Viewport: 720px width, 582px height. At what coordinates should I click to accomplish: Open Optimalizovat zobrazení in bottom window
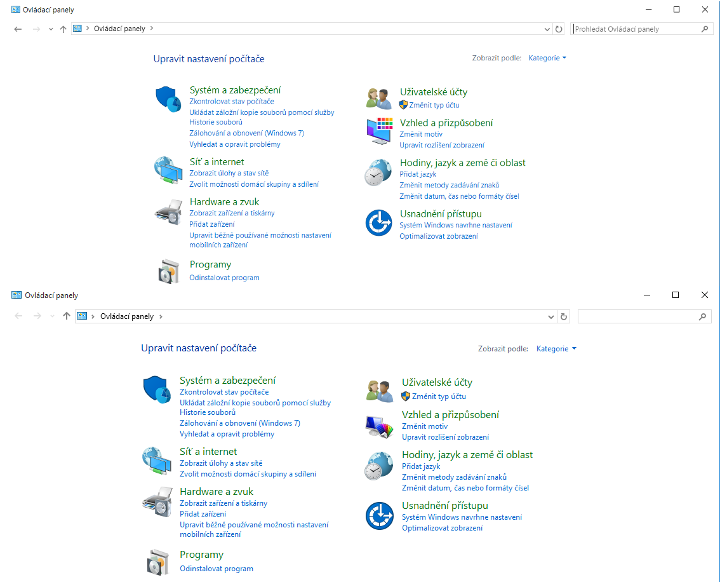(442, 528)
